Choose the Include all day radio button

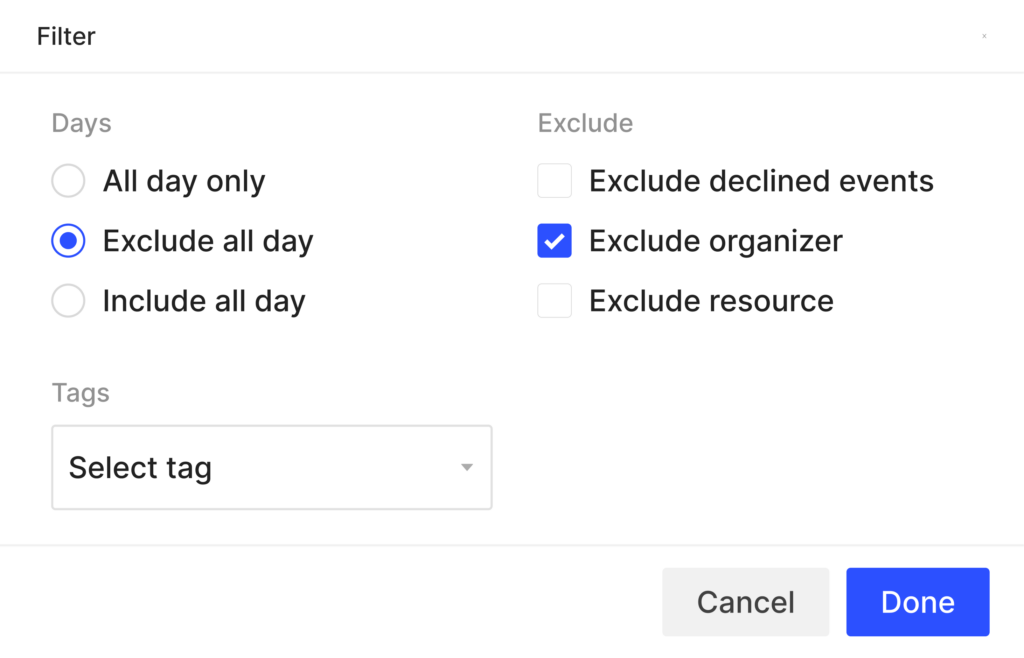68,301
